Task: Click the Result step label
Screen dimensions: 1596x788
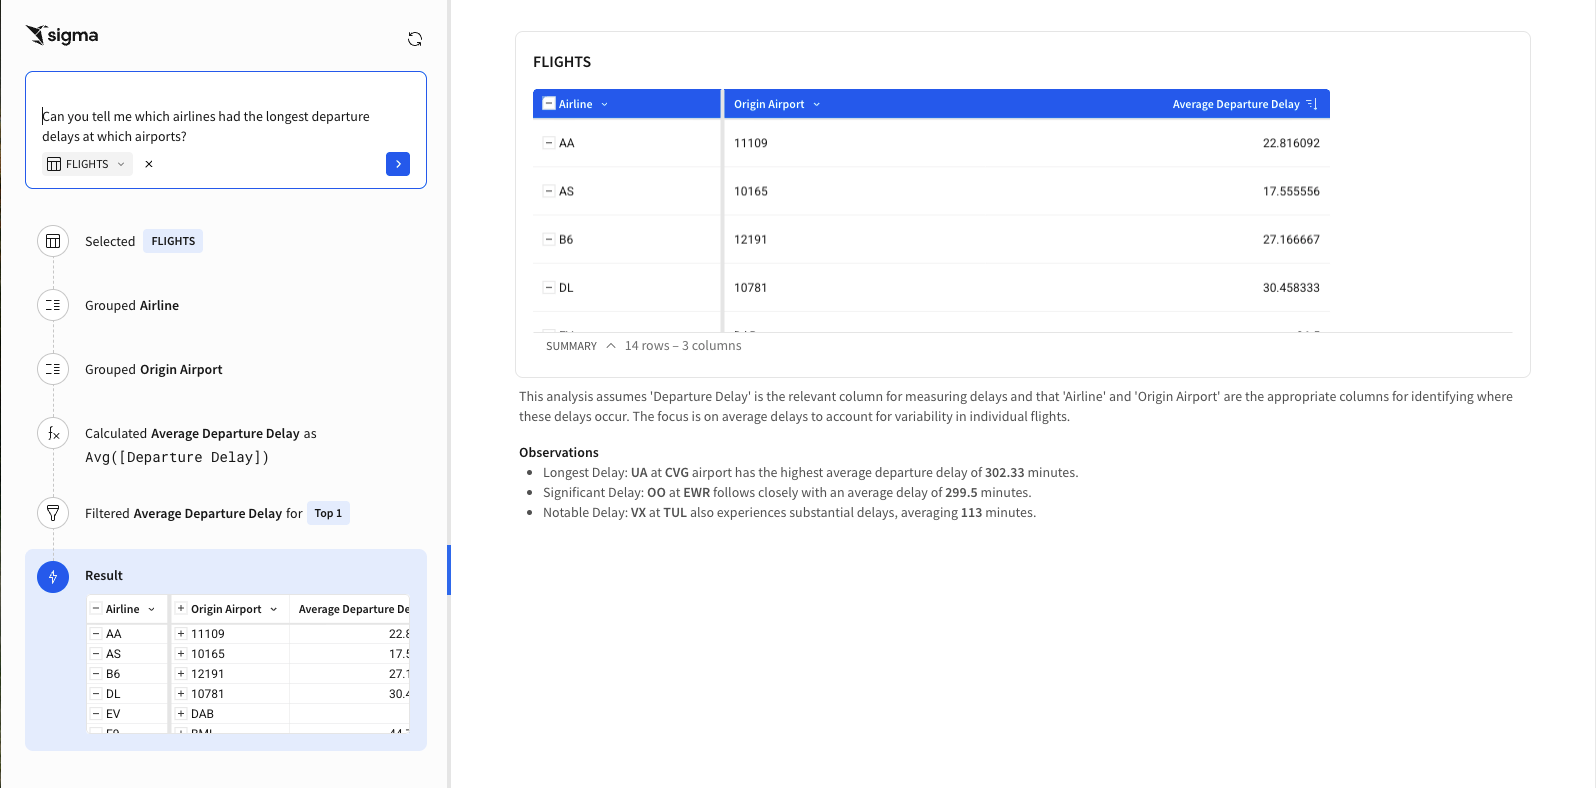Action: coord(104,576)
